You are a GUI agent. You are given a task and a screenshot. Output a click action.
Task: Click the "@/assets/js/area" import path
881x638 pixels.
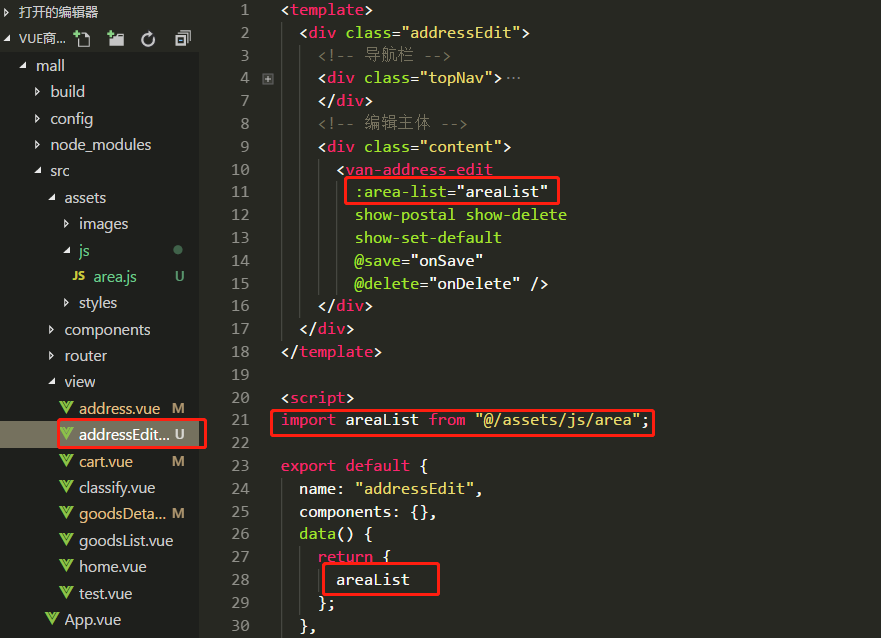tap(558, 420)
